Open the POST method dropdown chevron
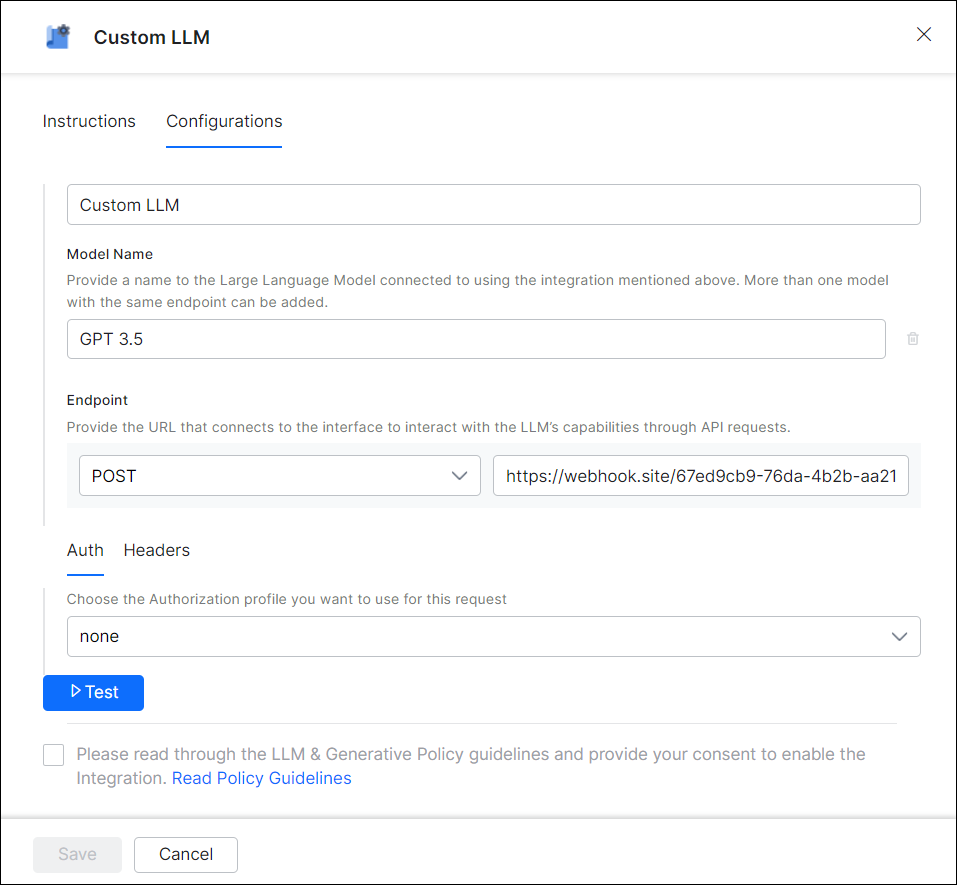 click(x=459, y=475)
